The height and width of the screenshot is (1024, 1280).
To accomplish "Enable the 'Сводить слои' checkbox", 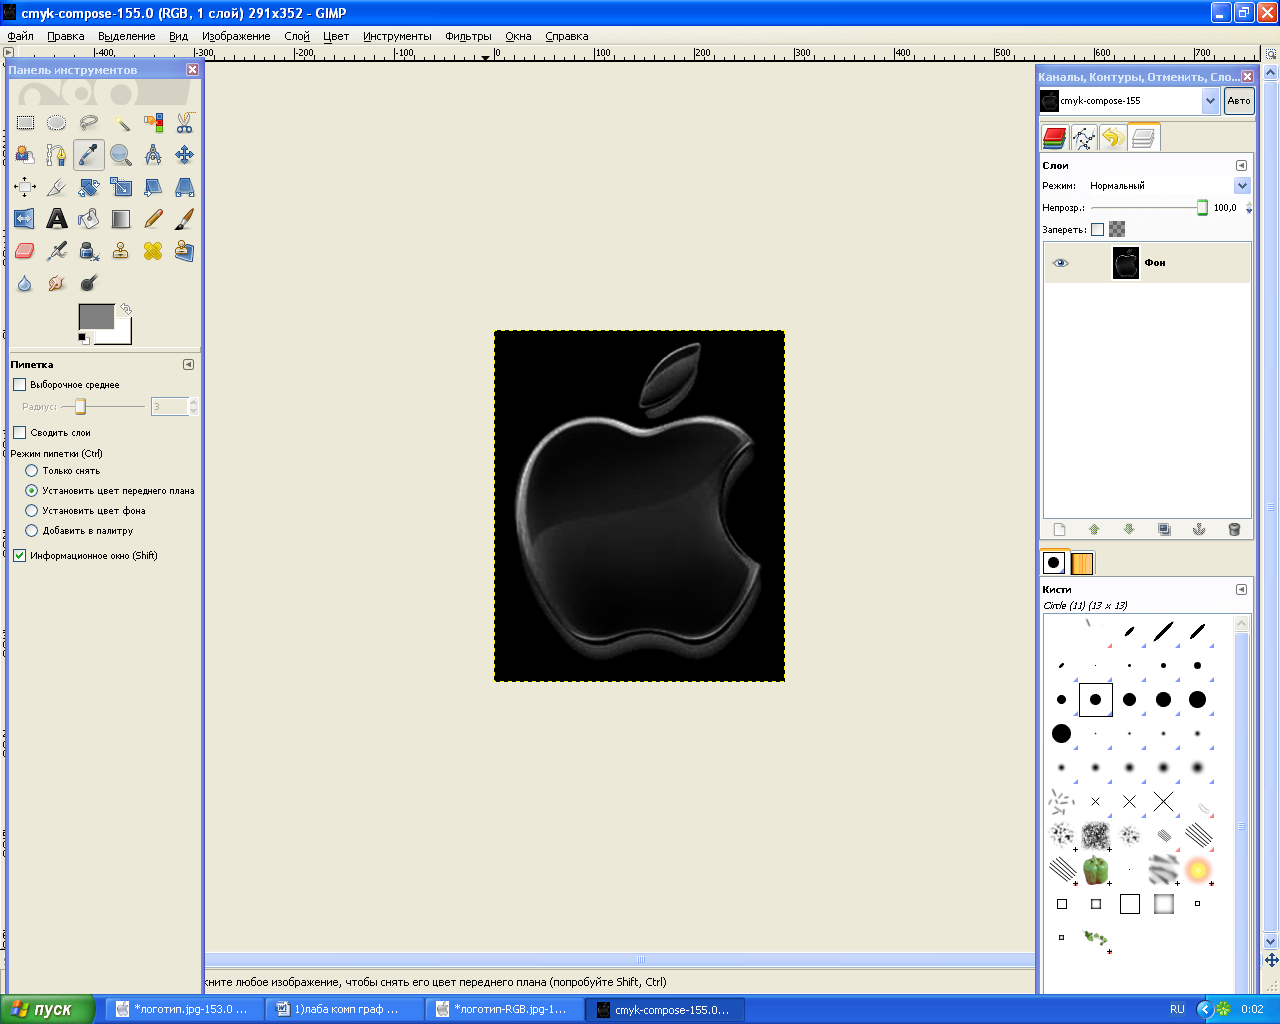I will [19, 432].
